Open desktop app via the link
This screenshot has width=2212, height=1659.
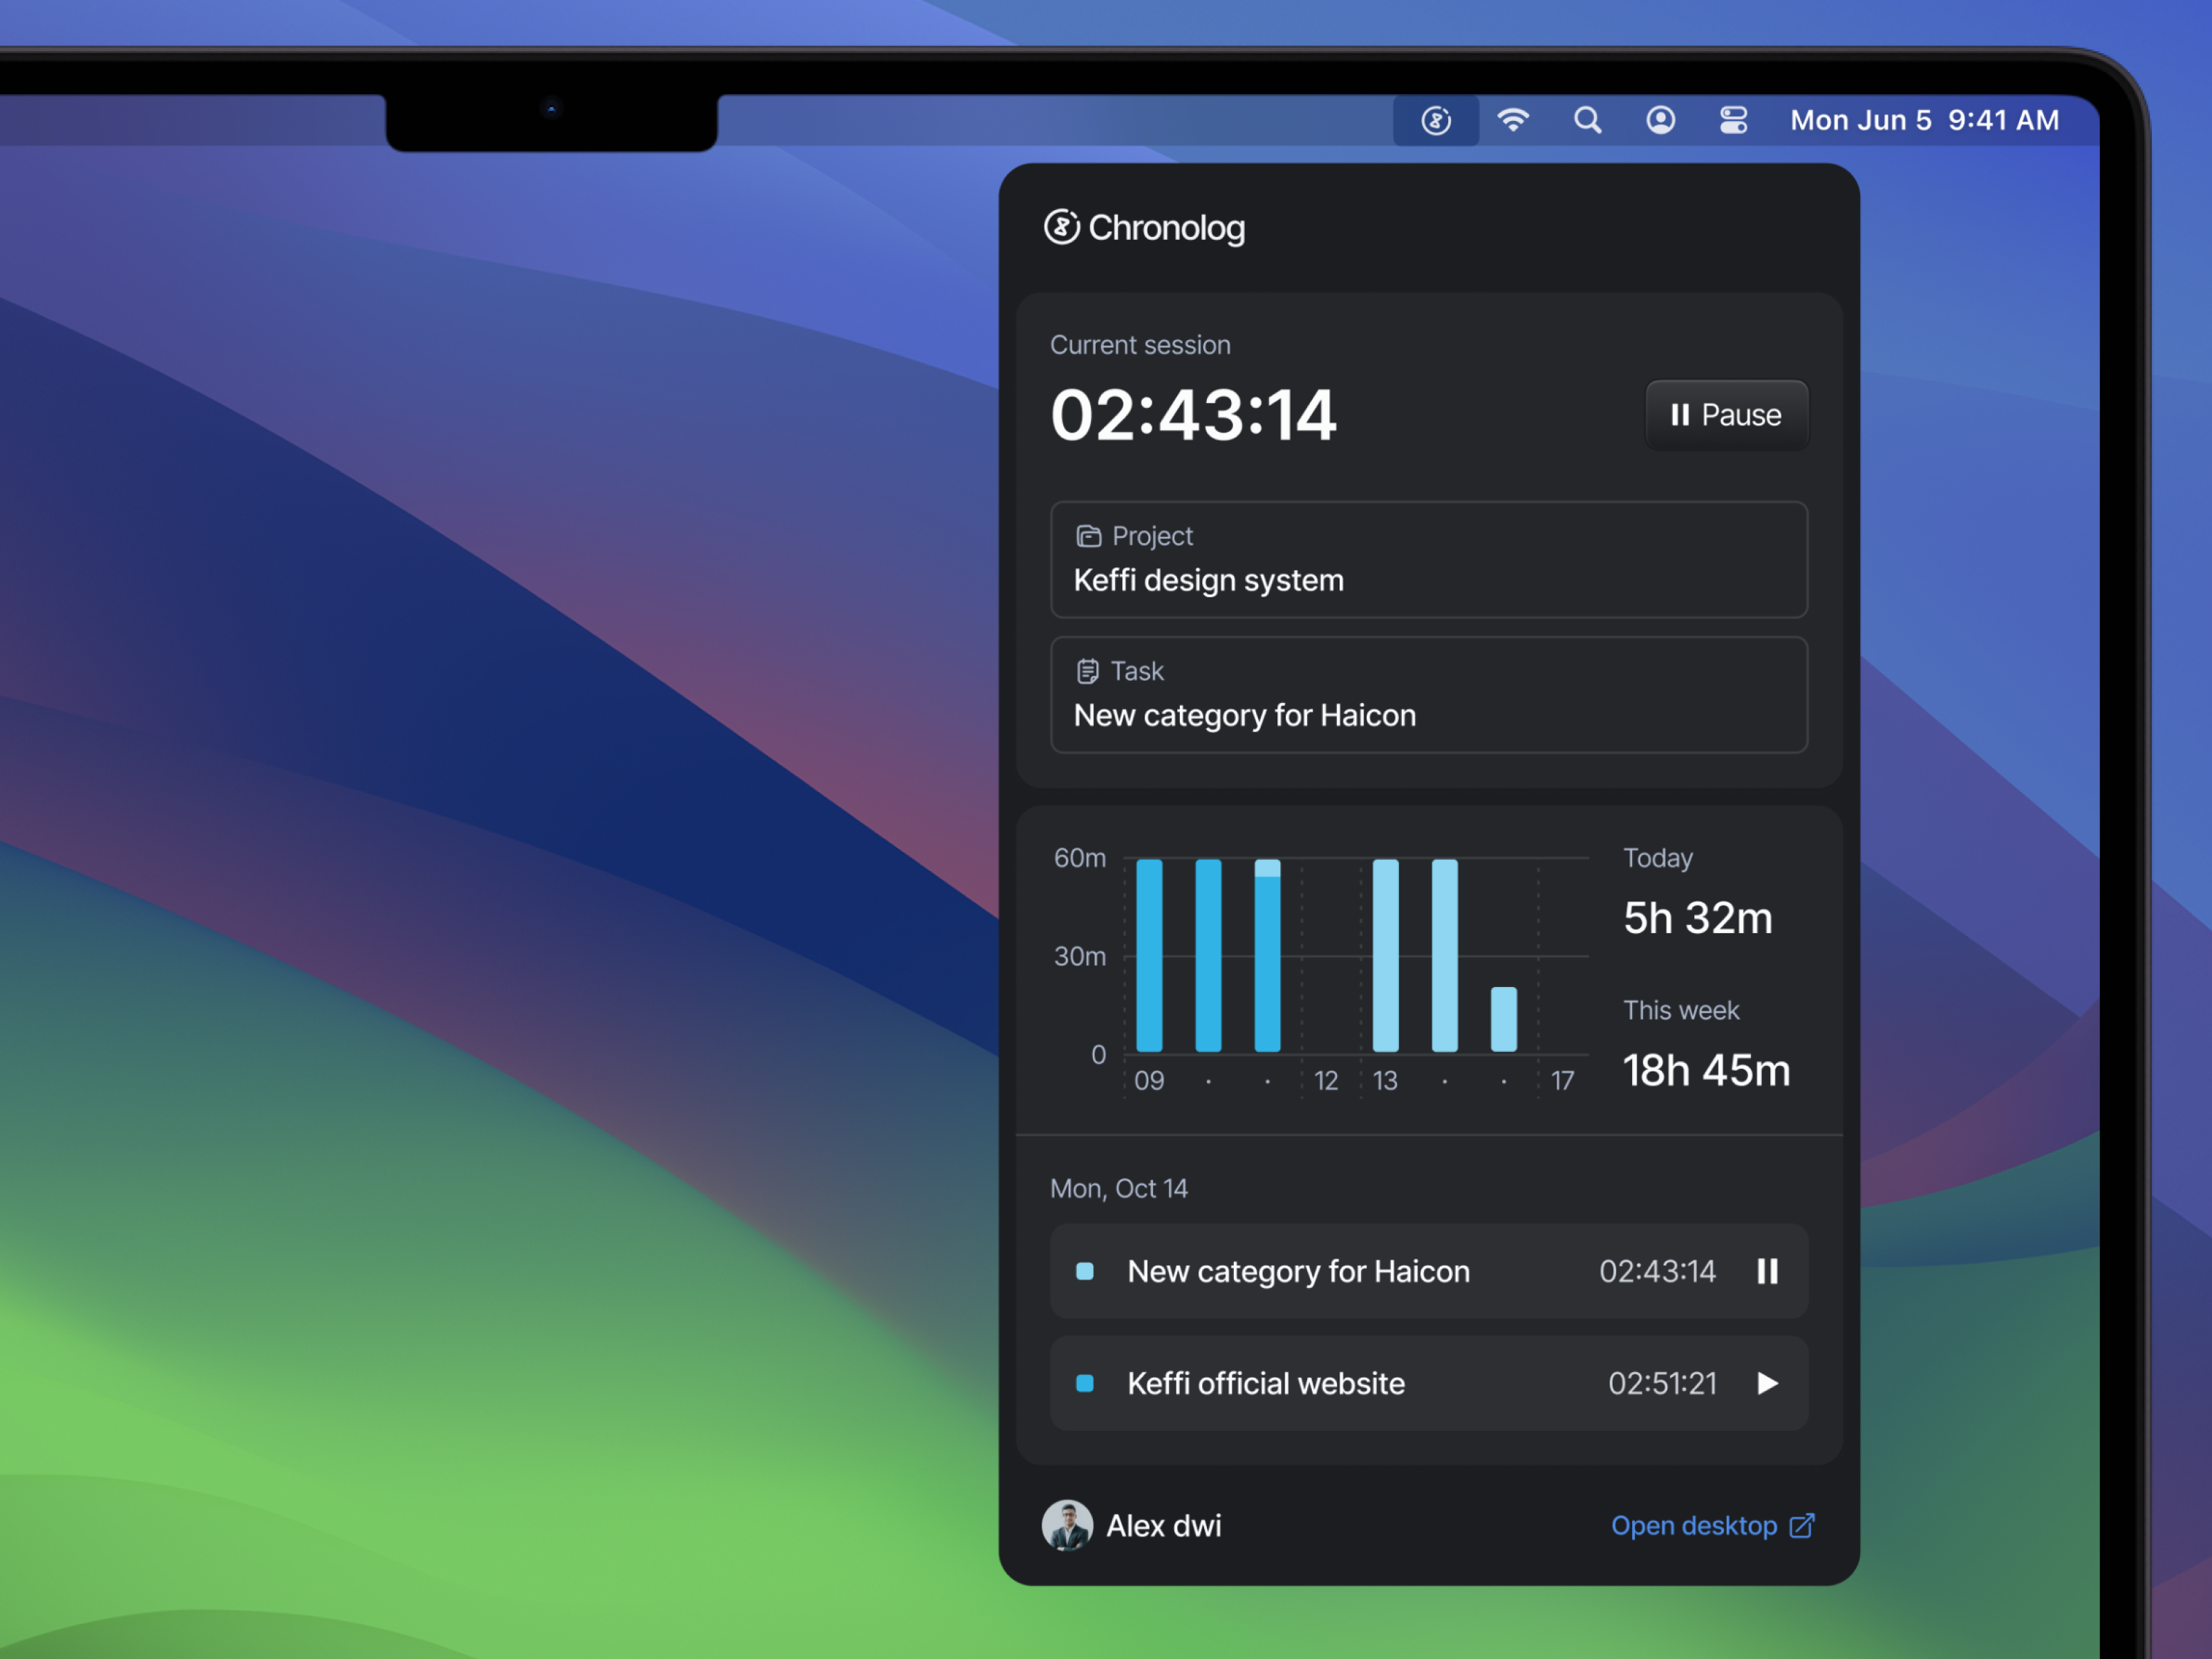click(1712, 1525)
